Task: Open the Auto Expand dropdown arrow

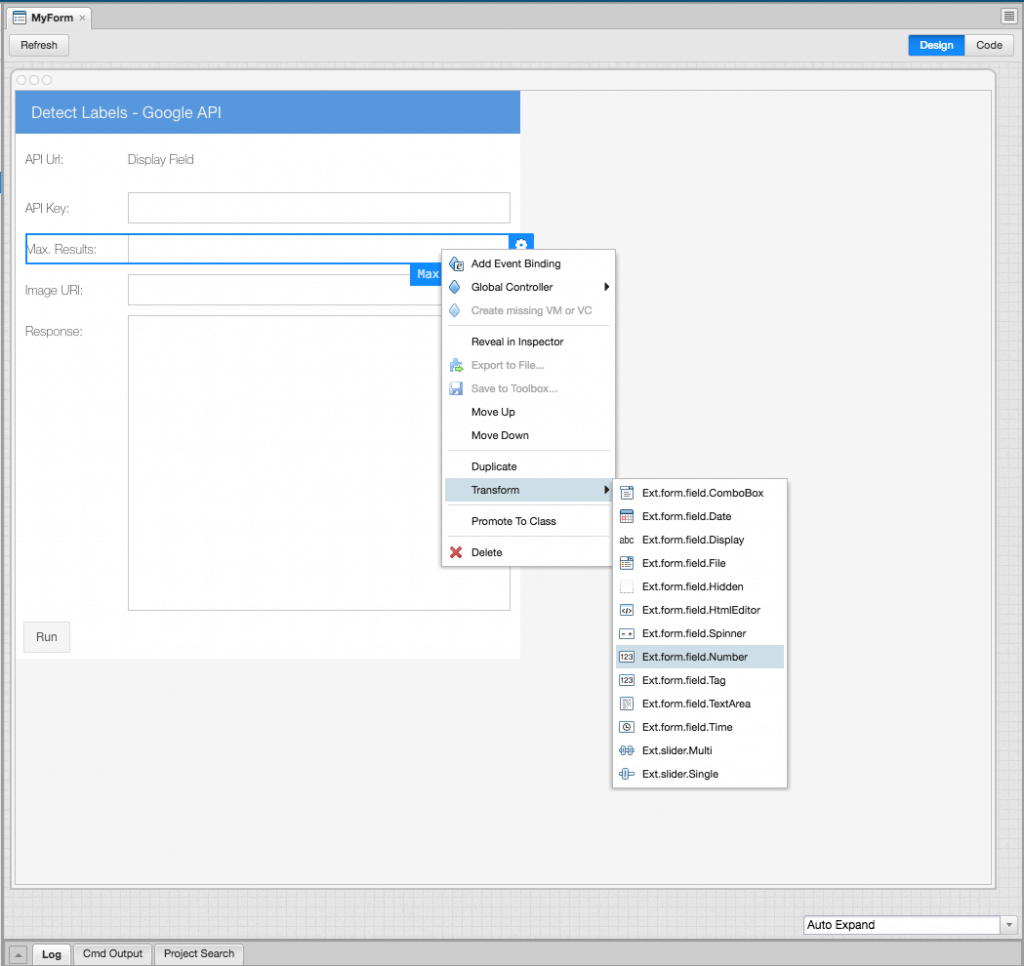Action: [1009, 925]
